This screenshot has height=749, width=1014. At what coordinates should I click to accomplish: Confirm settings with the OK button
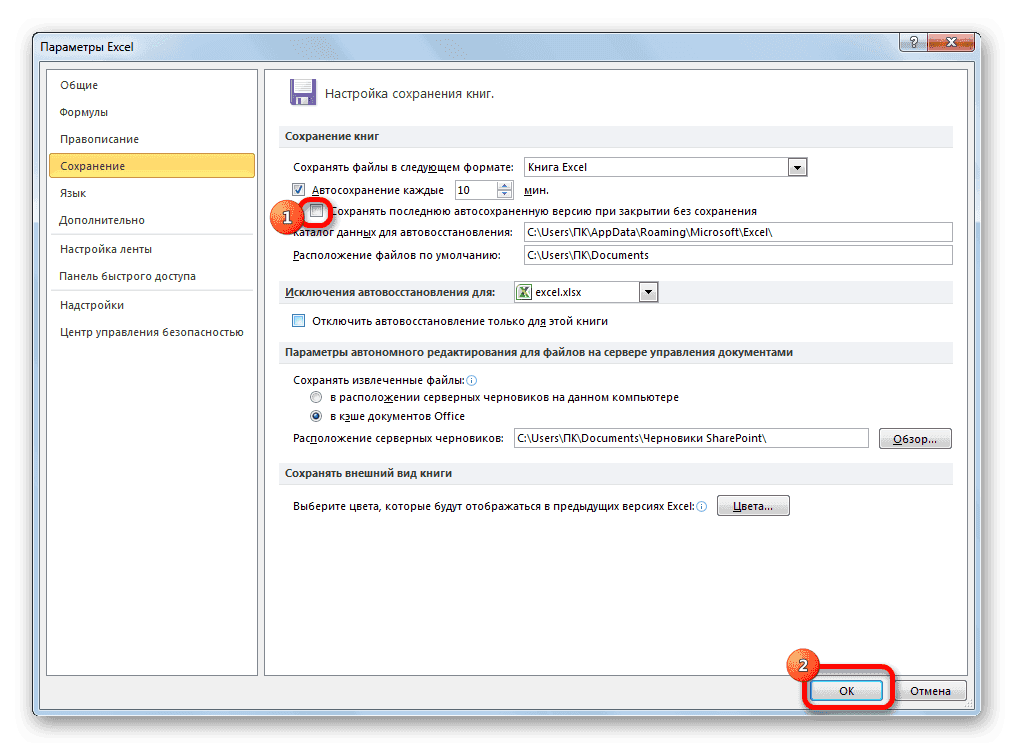tap(846, 690)
